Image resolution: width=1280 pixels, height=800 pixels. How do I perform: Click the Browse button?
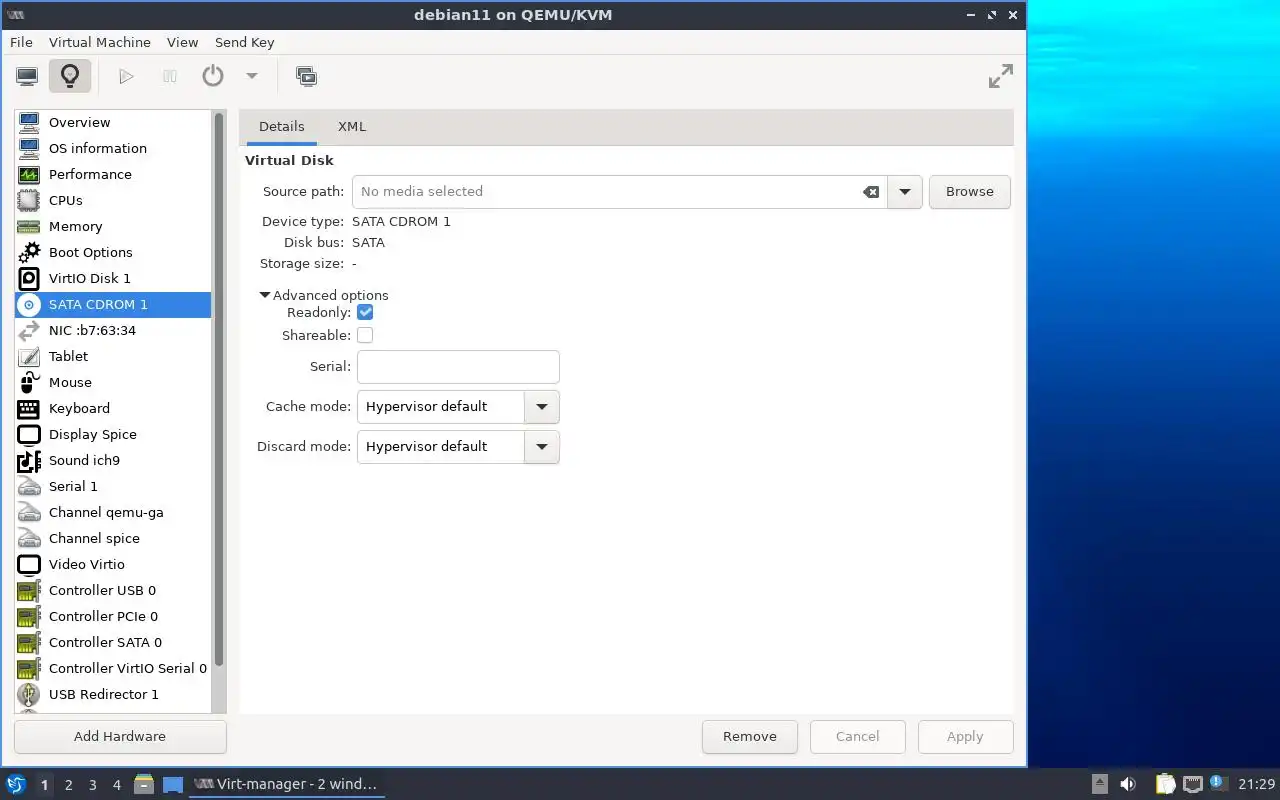(x=969, y=191)
